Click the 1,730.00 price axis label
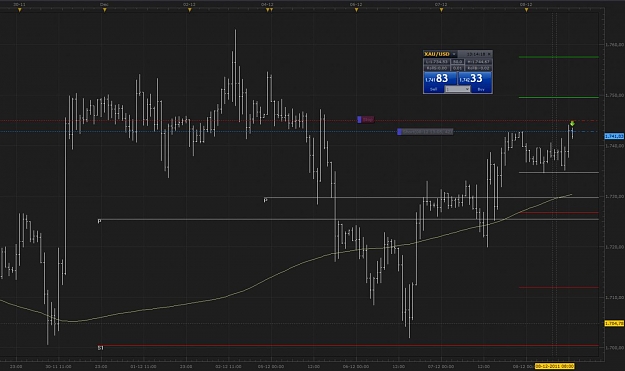The width and height of the screenshot is (625, 371). 614,196
